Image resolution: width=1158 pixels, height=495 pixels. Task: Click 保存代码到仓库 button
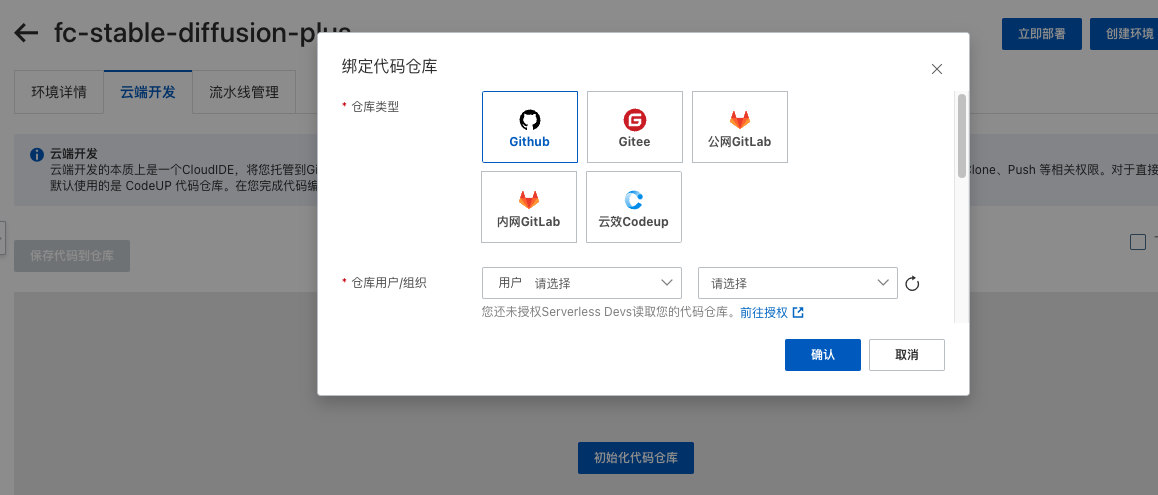click(72, 256)
